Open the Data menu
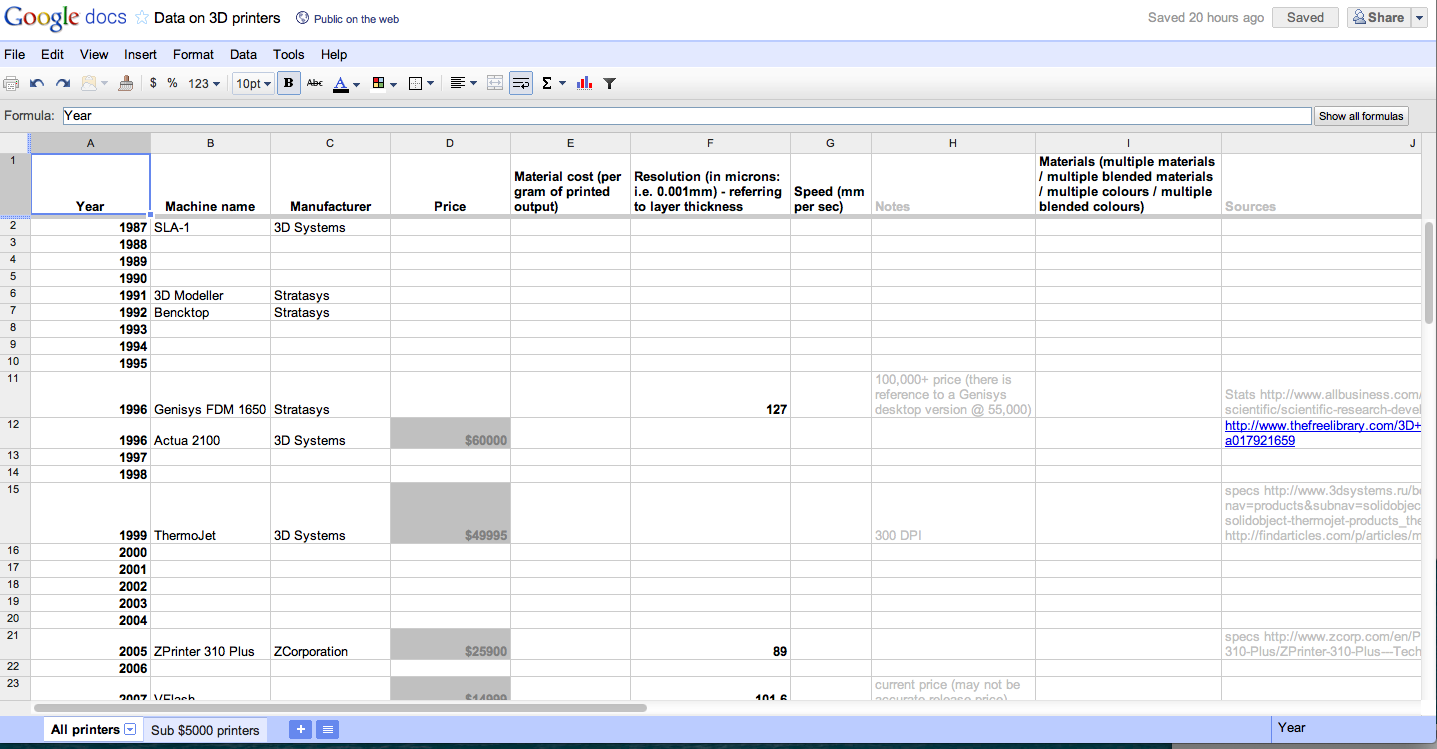This screenshot has height=749, width=1437. (243, 54)
